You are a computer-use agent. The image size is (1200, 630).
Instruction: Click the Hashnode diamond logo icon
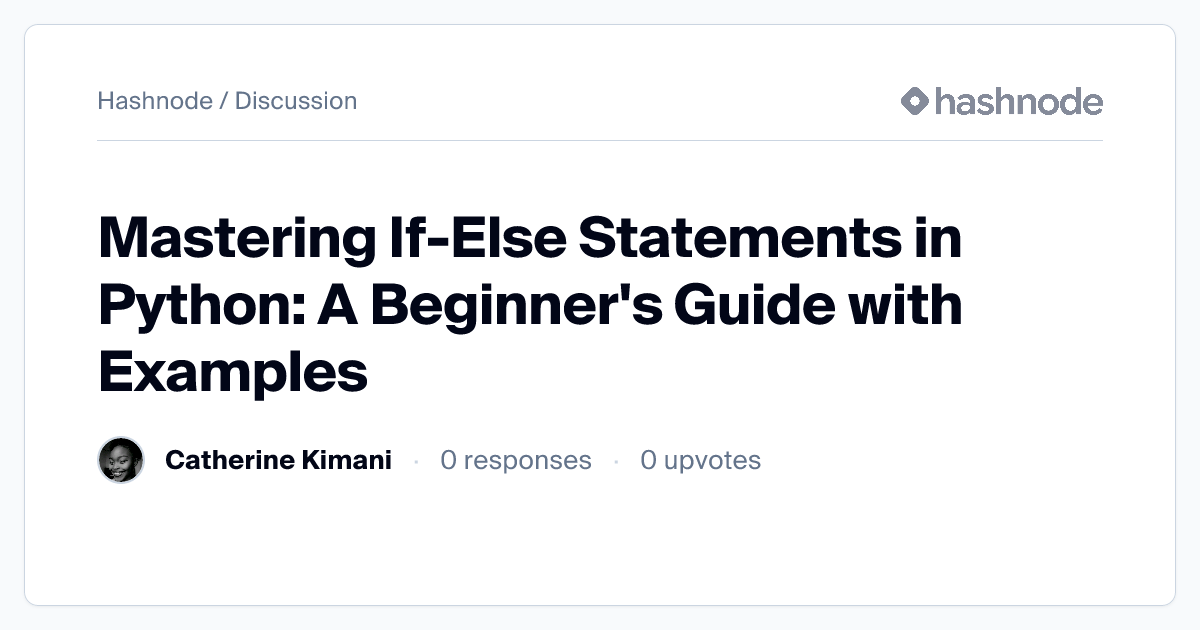coord(915,101)
